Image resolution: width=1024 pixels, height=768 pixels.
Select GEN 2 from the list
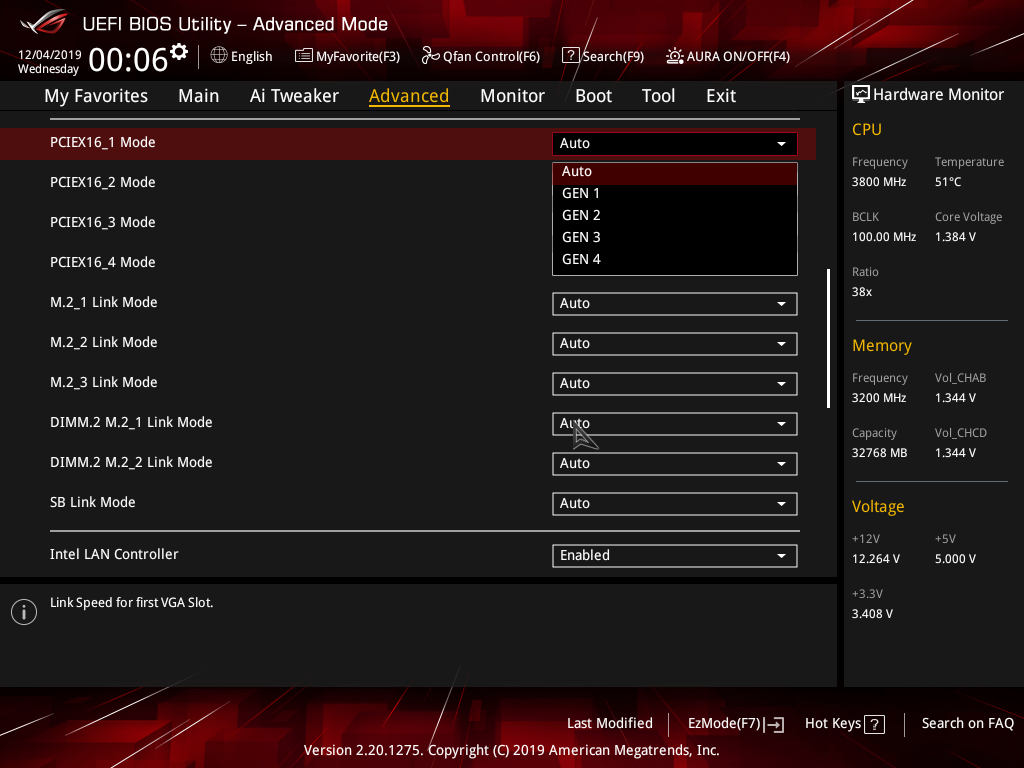click(x=675, y=216)
